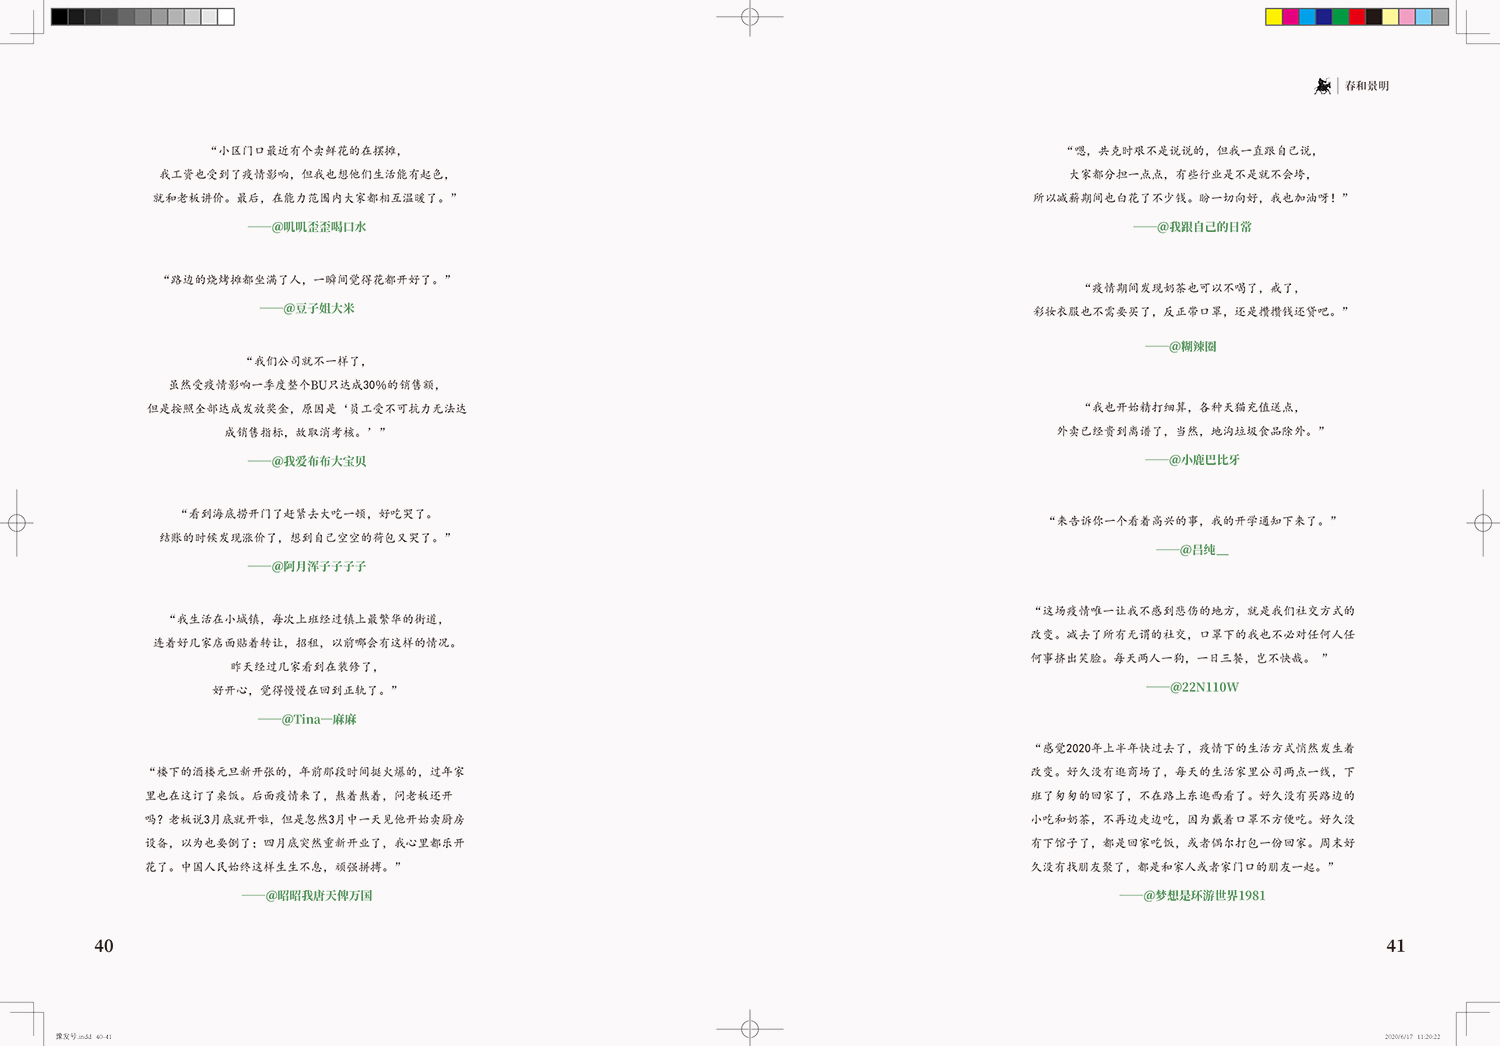
Task: Click the username @豆子姐大米
Action: [x=318, y=308]
